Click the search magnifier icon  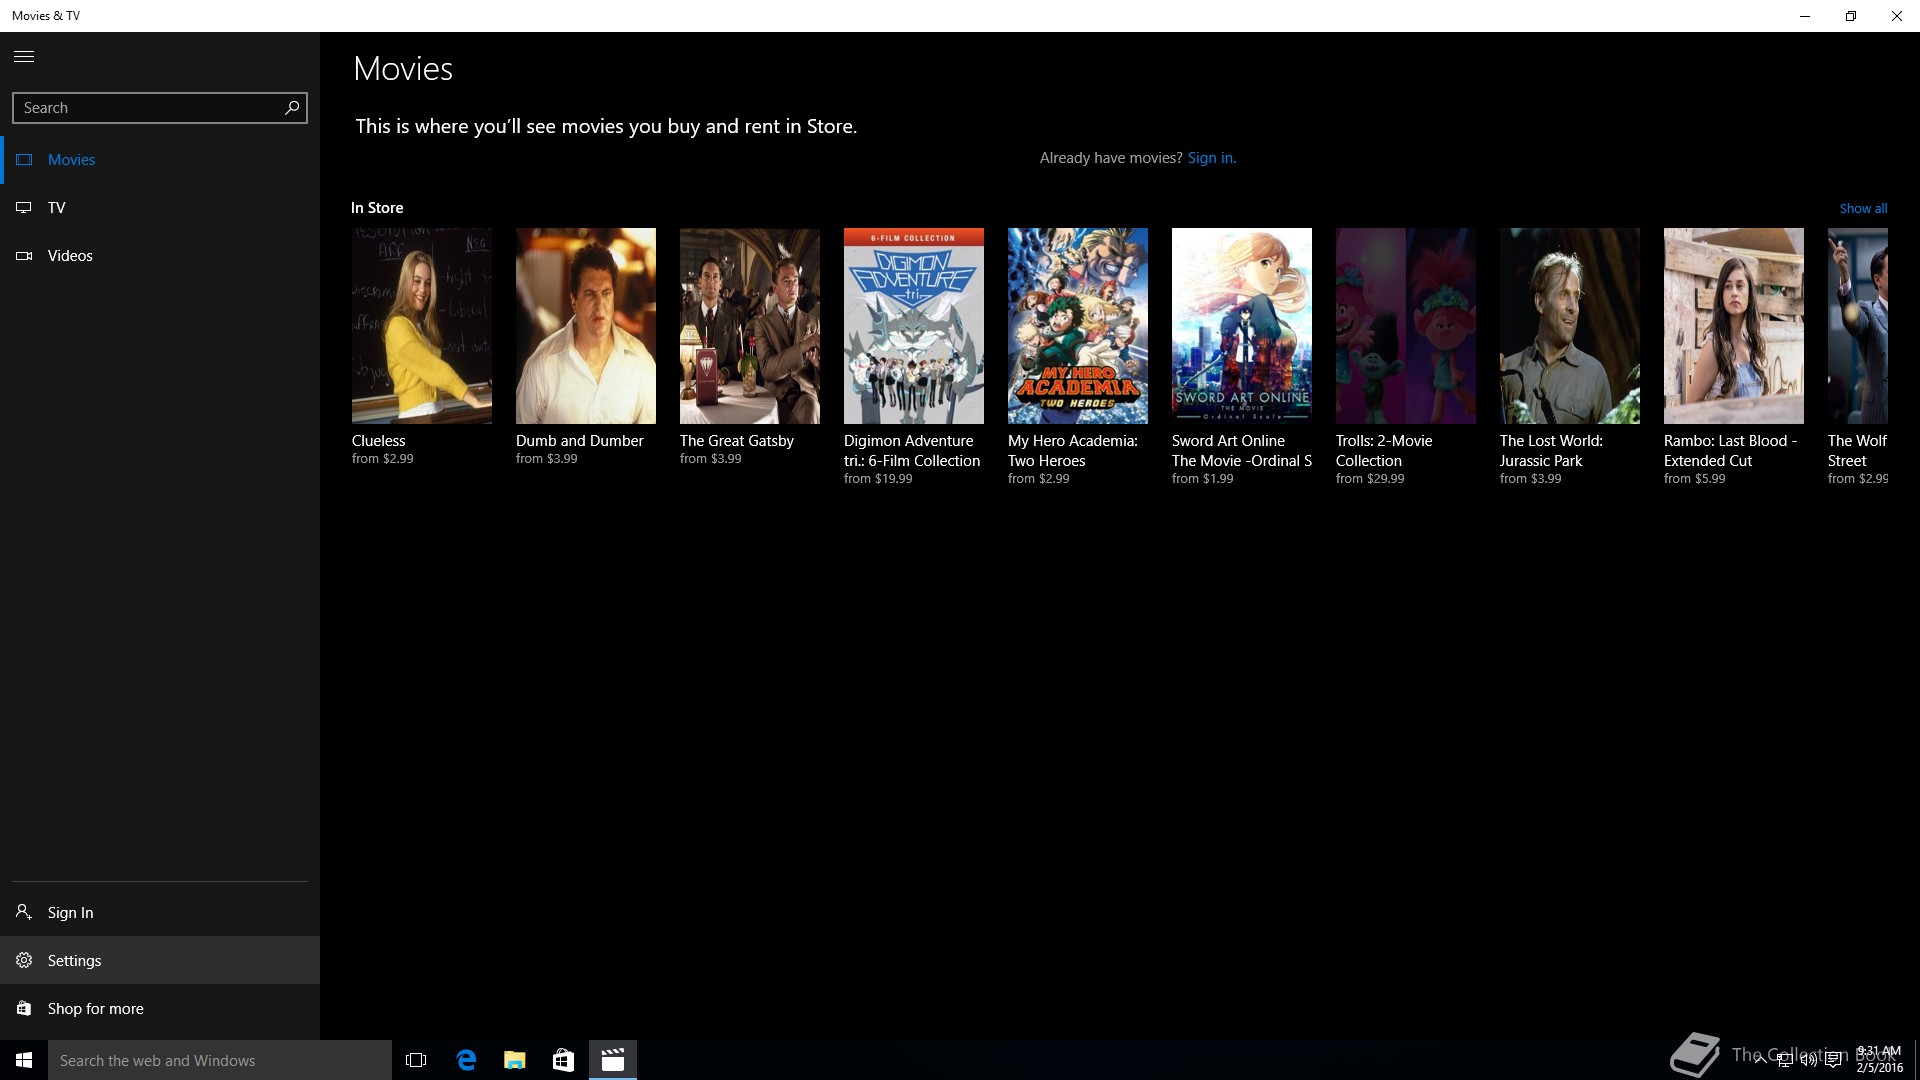292,108
